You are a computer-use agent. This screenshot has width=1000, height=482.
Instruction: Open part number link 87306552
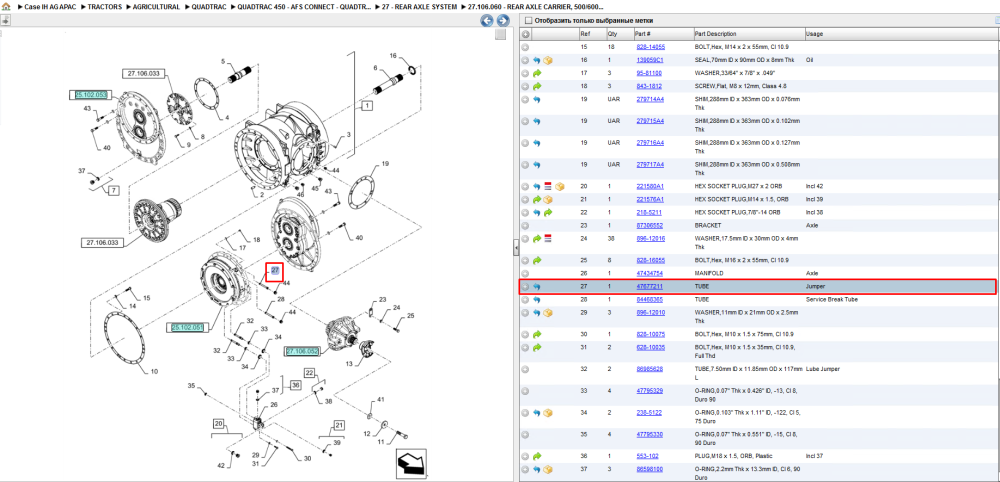650,225
